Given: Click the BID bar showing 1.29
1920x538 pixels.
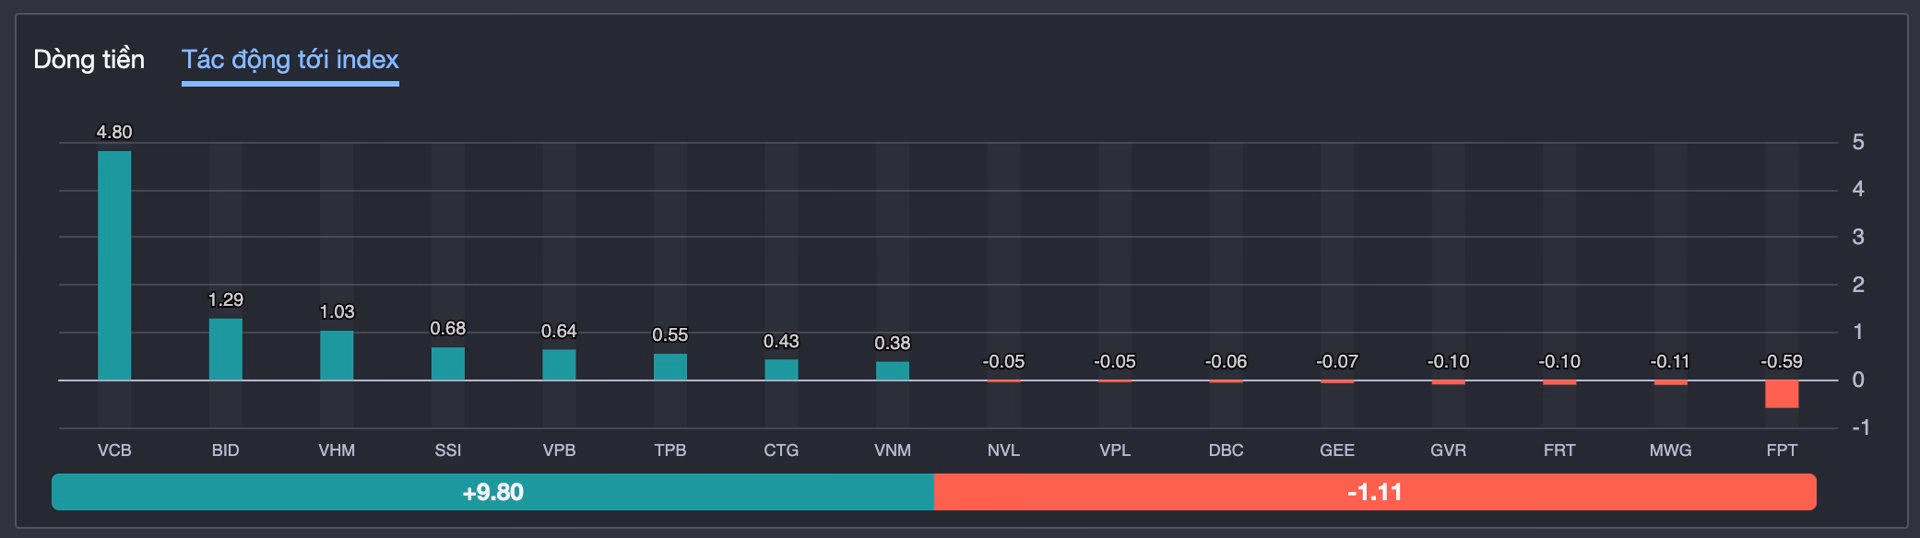Looking at the screenshot, I should 225,349.
